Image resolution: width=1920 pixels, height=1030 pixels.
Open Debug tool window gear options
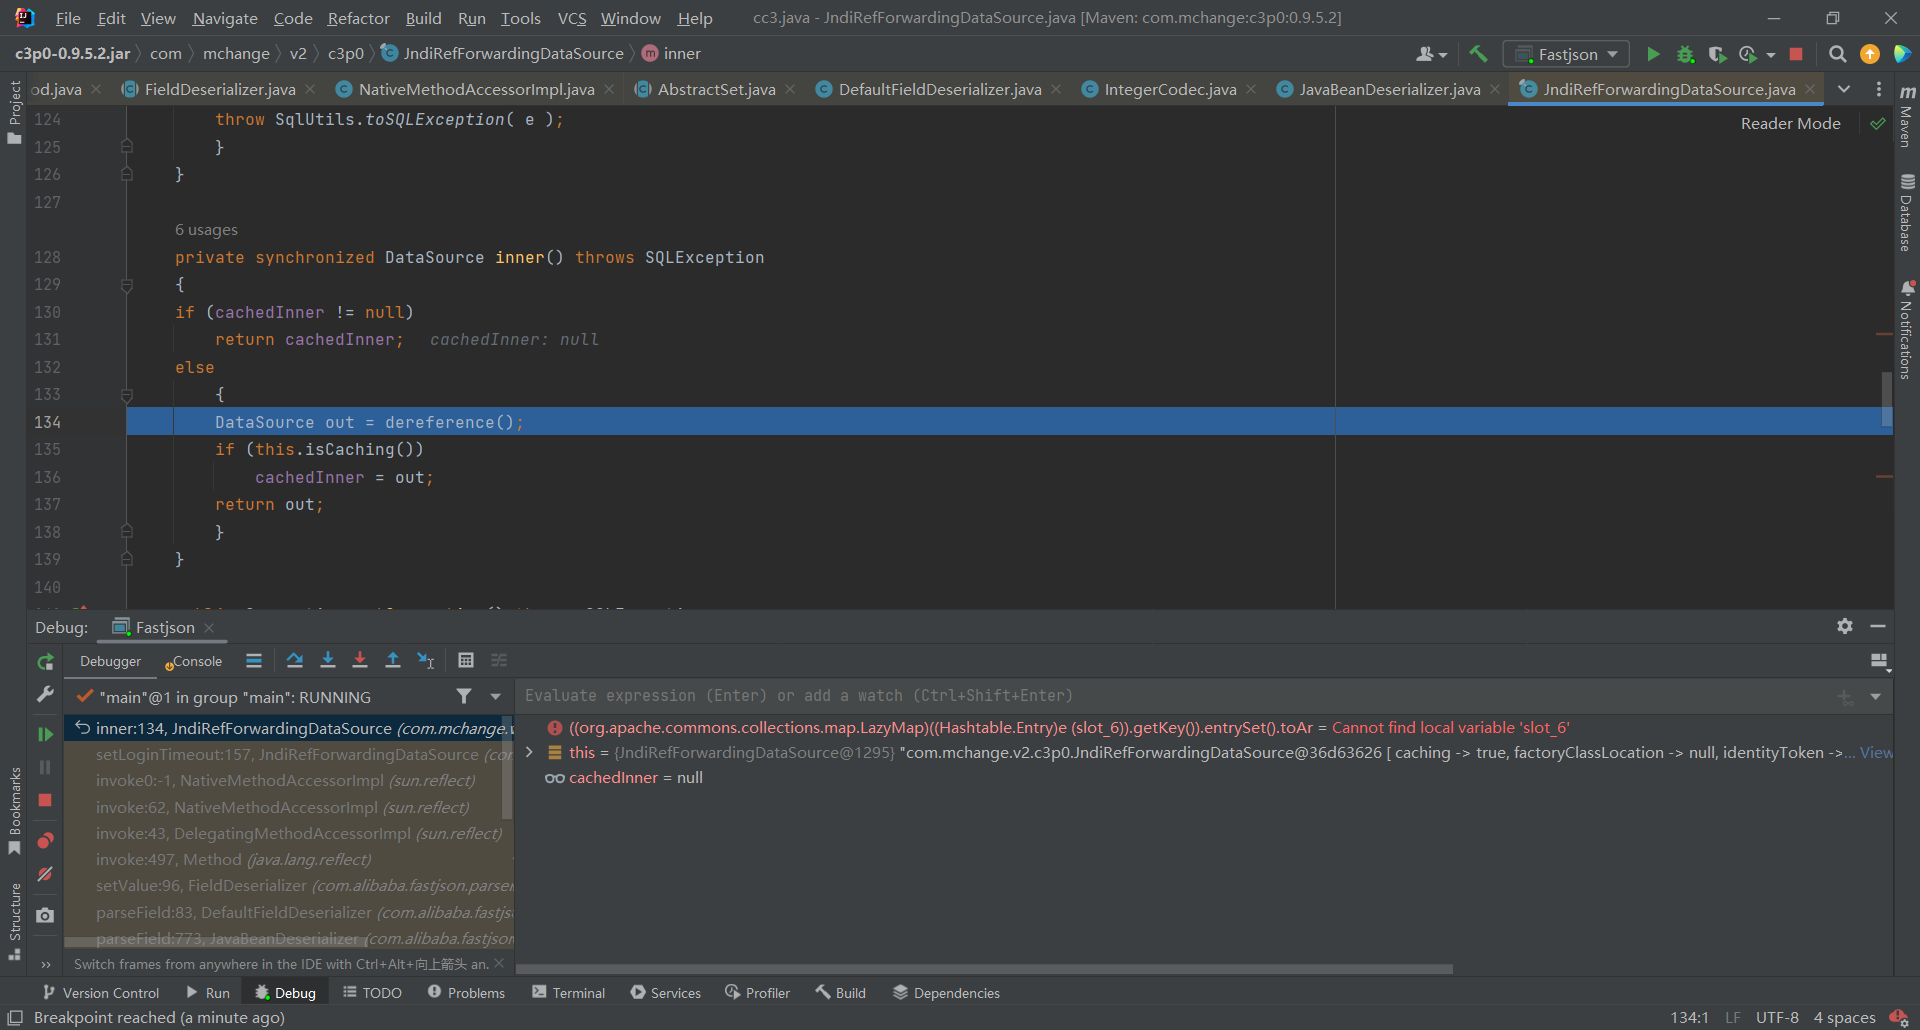1845,626
